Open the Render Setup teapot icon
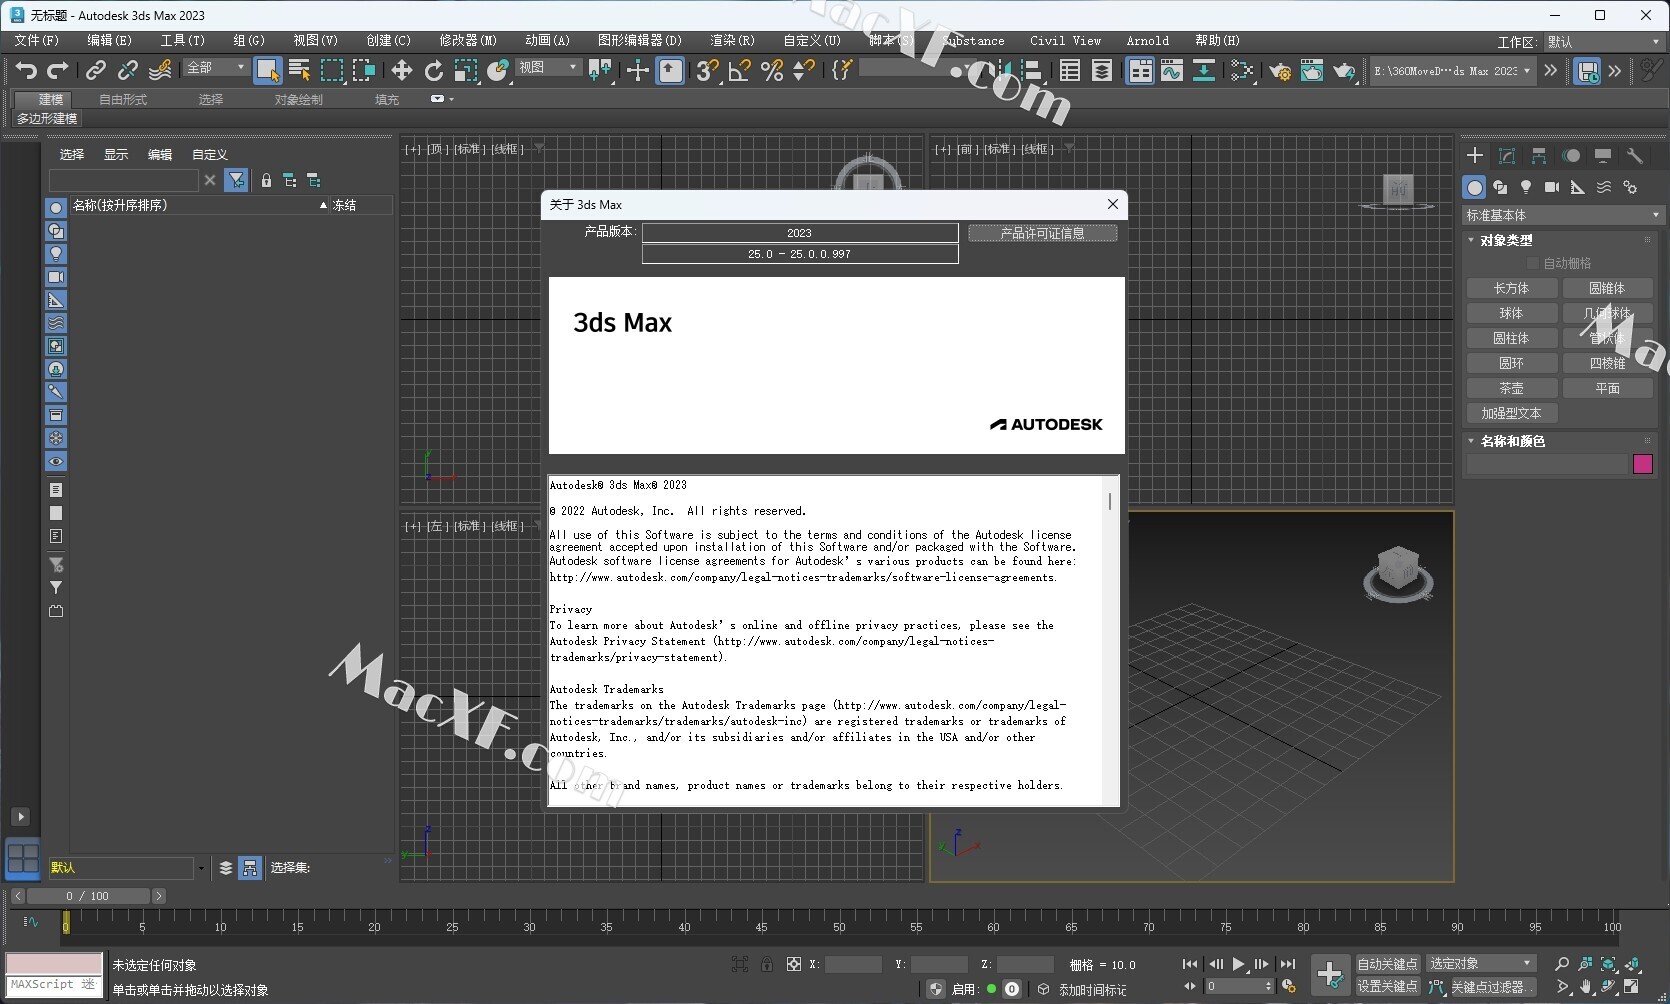The image size is (1670, 1004). (x=1280, y=70)
